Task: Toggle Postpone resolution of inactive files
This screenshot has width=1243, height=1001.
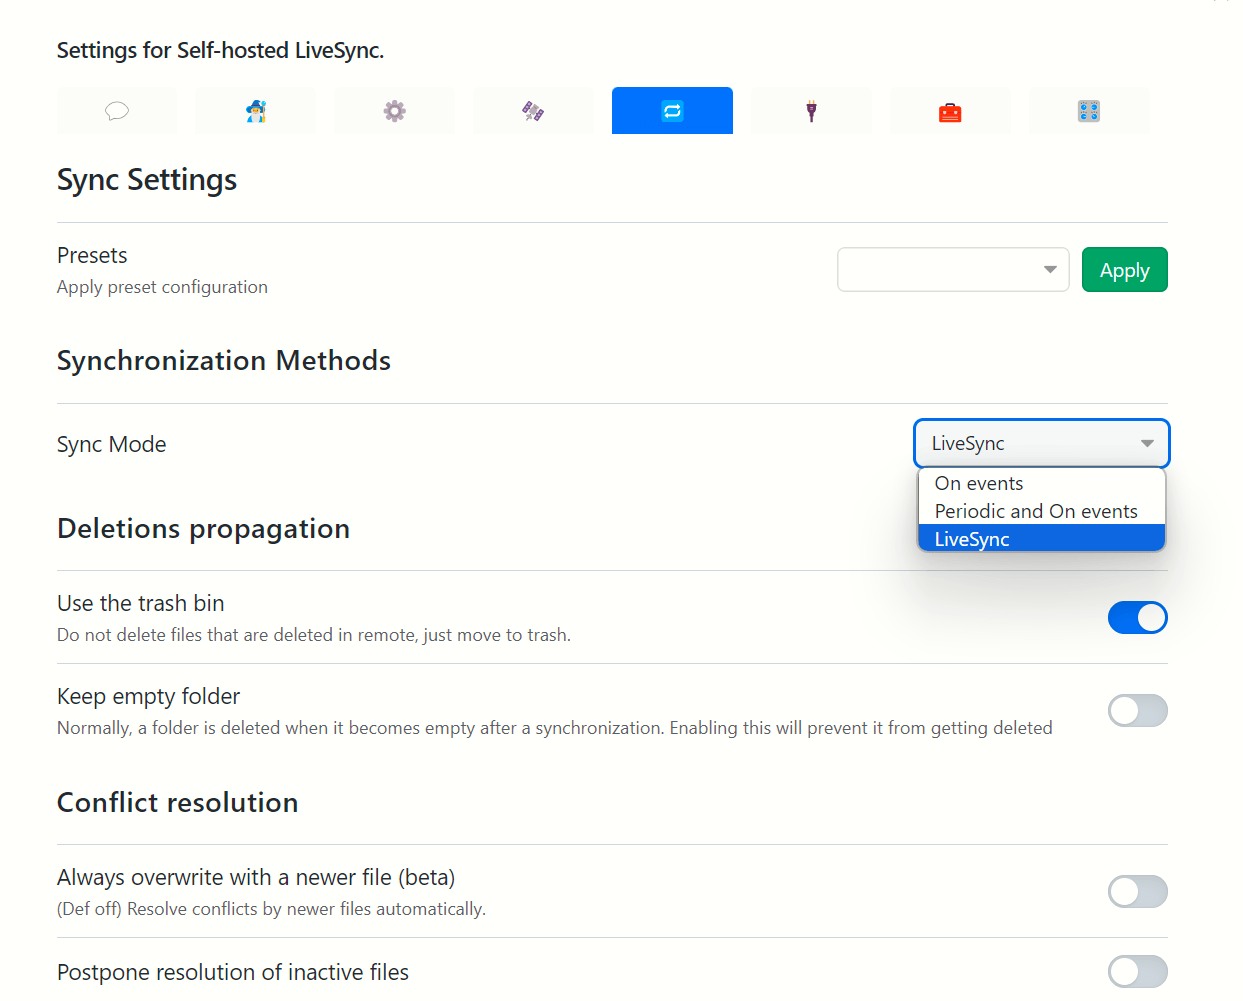Action: click(x=1138, y=972)
